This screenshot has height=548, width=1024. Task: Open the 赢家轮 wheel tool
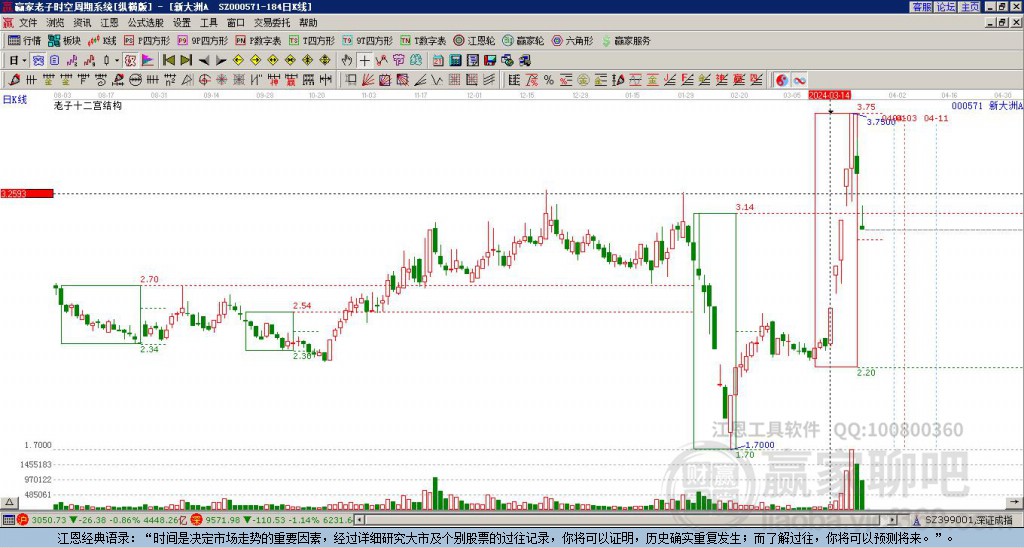(x=524, y=40)
